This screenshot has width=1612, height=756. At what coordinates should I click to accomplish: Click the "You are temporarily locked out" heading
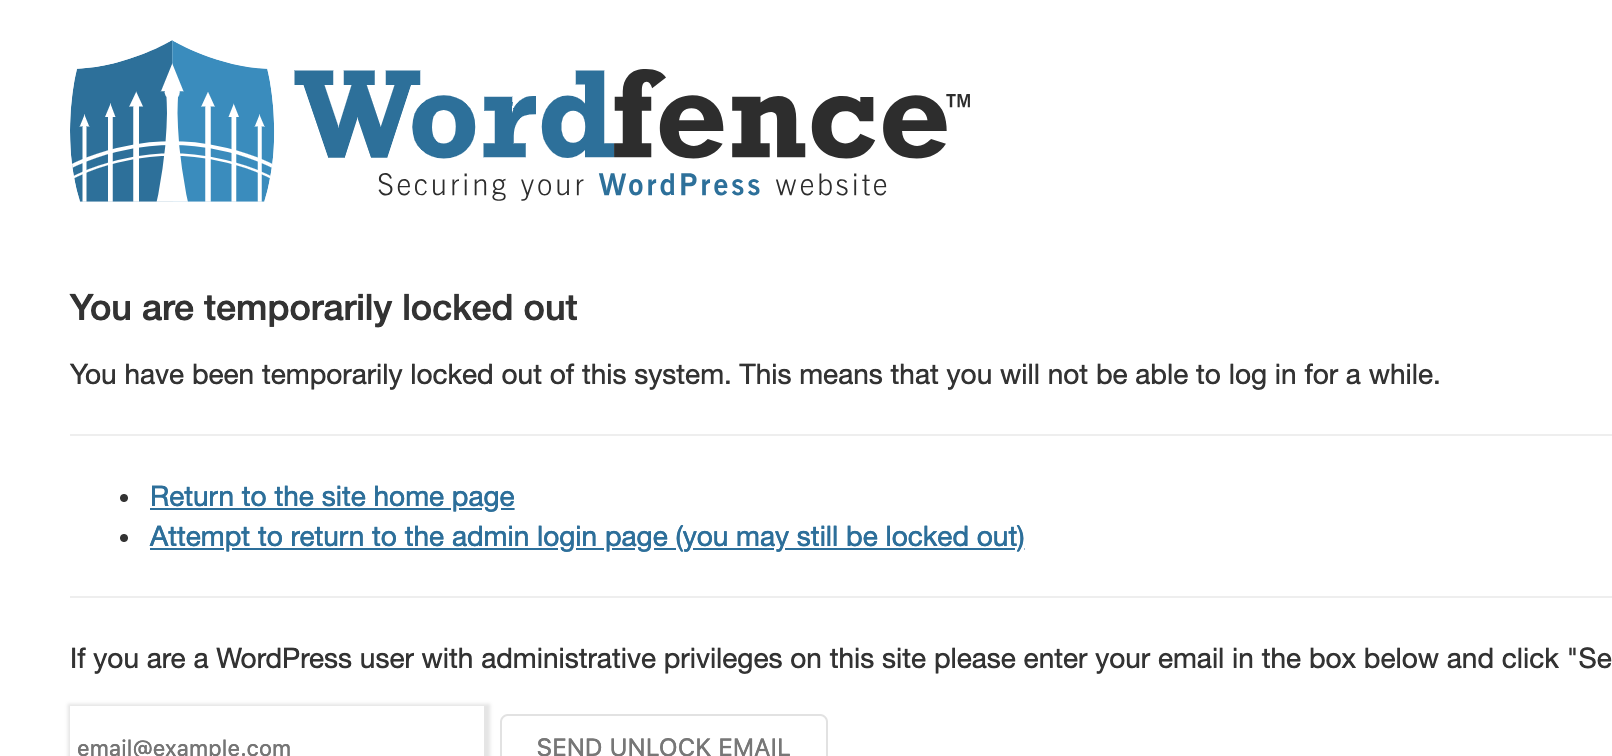tap(323, 308)
